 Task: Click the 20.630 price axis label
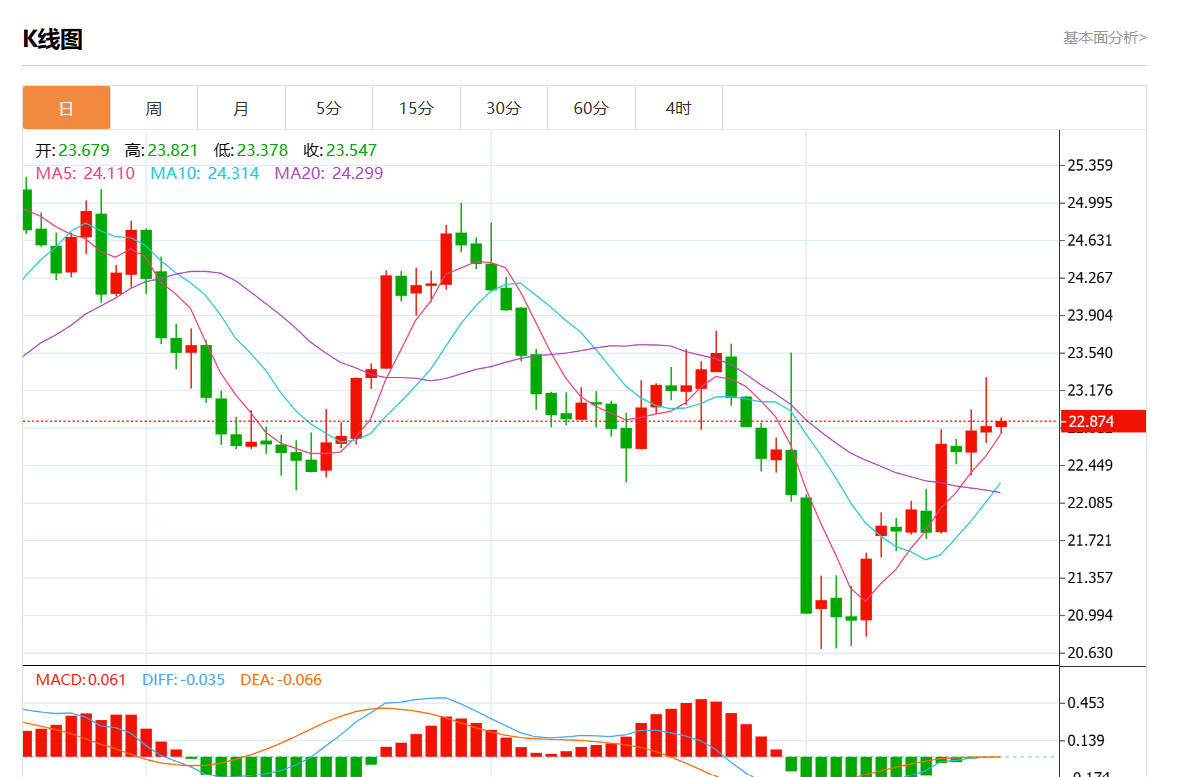click(x=1089, y=653)
